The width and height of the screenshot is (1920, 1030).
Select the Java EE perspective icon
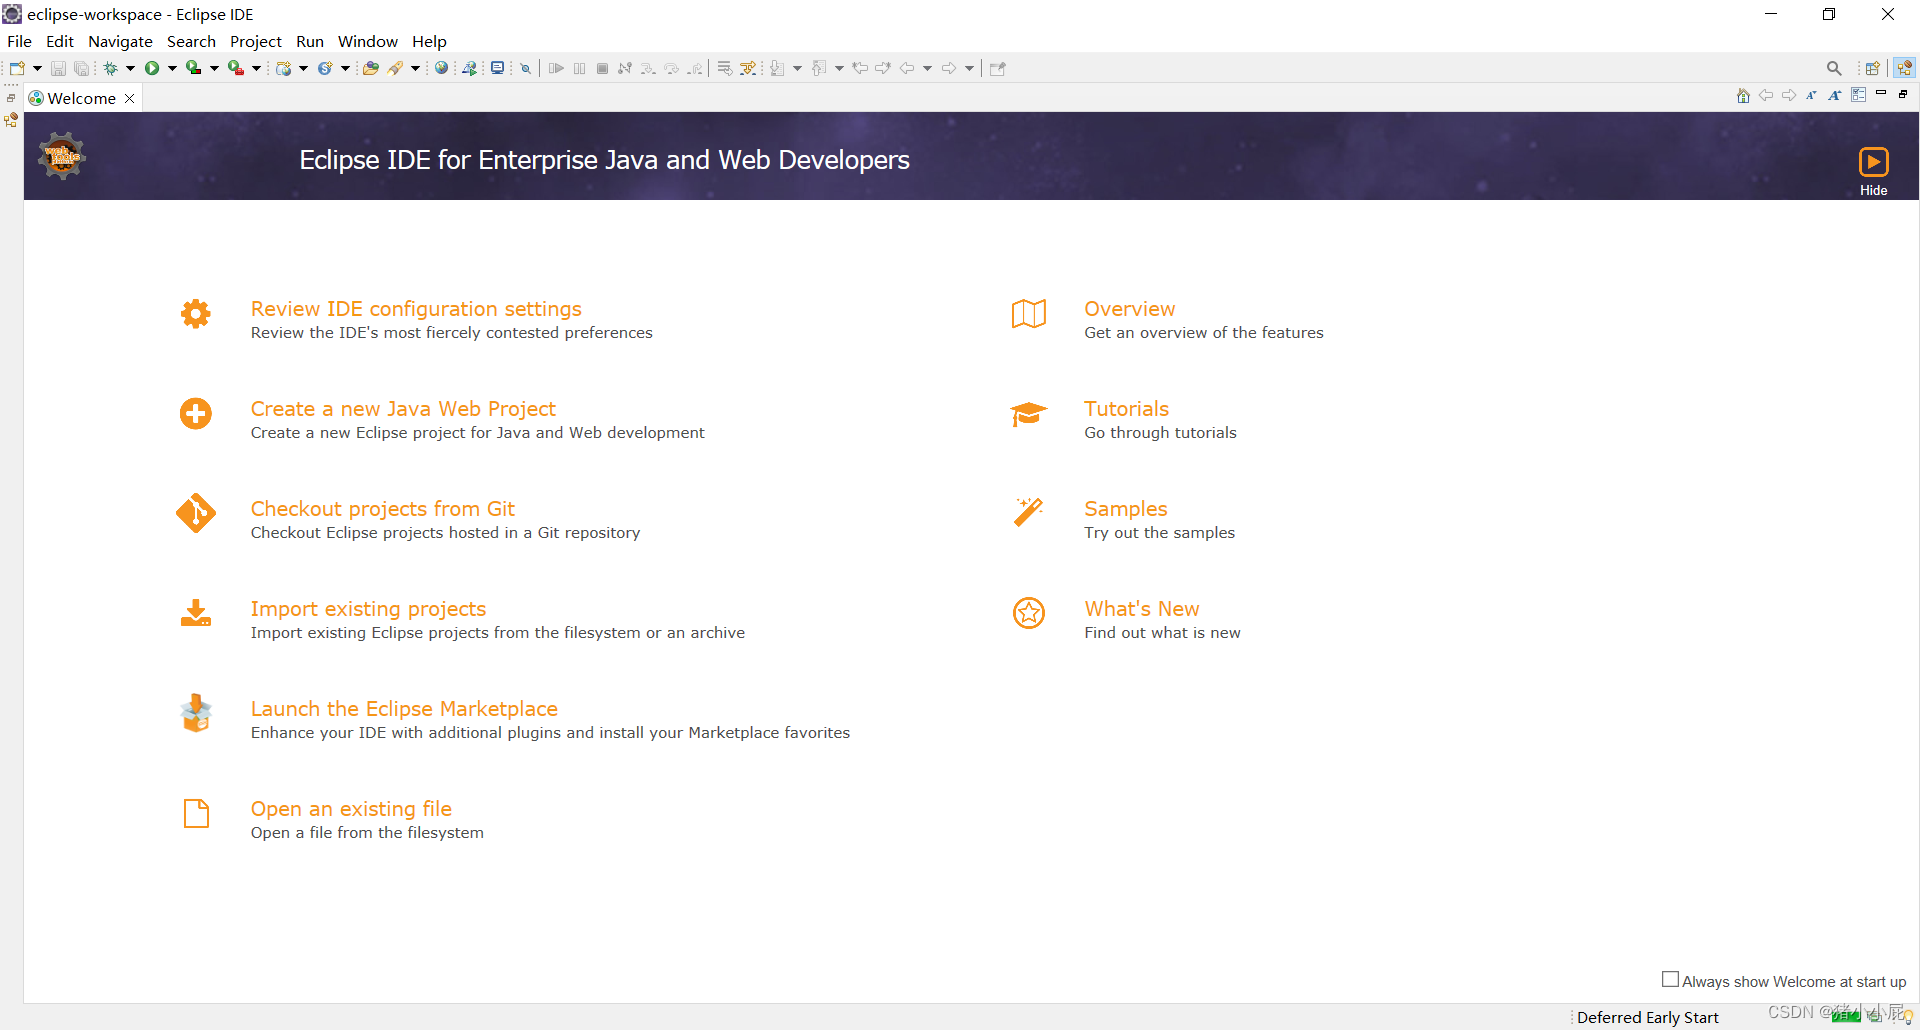[x=1904, y=68]
